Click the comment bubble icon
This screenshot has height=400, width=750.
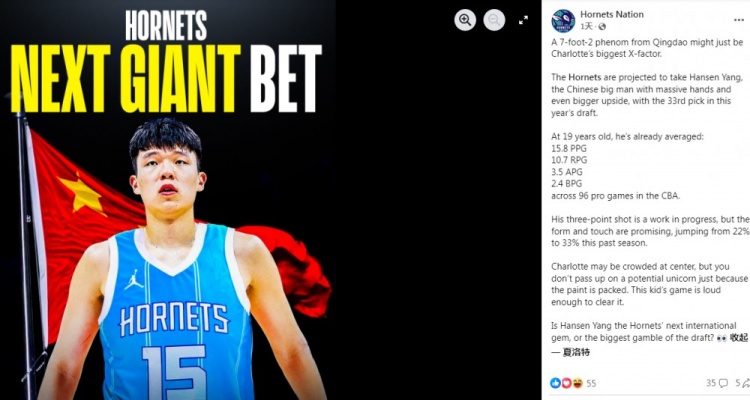[723, 383]
